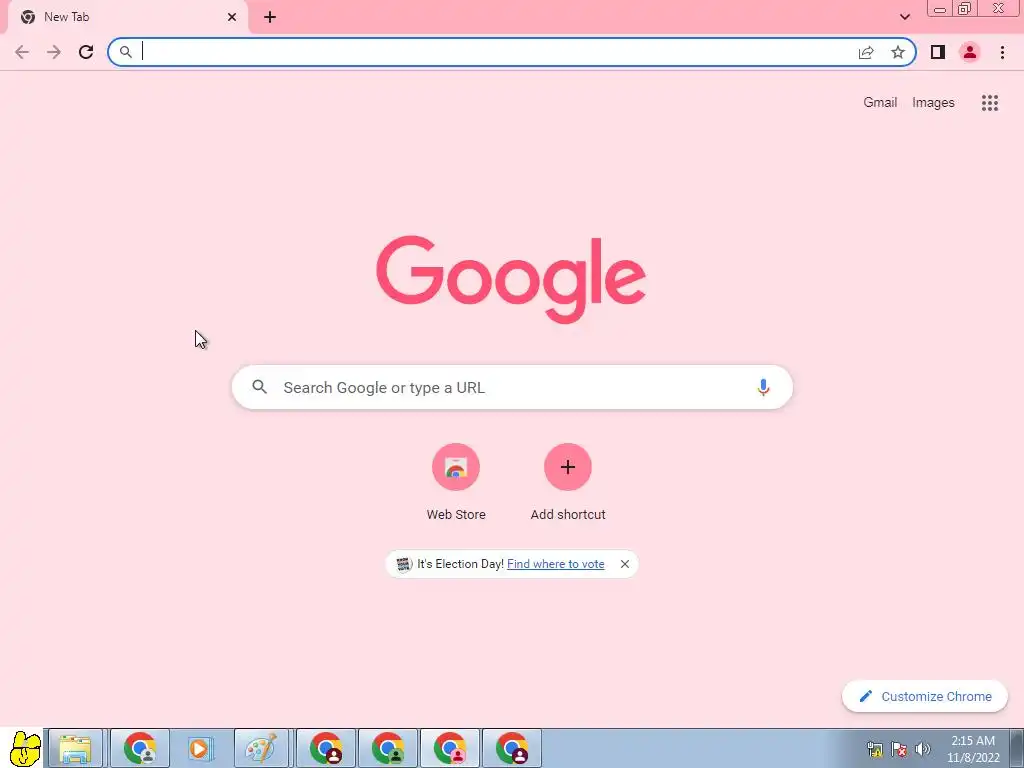Open the red profile avatar menu
1024x768 pixels.
tap(970, 52)
